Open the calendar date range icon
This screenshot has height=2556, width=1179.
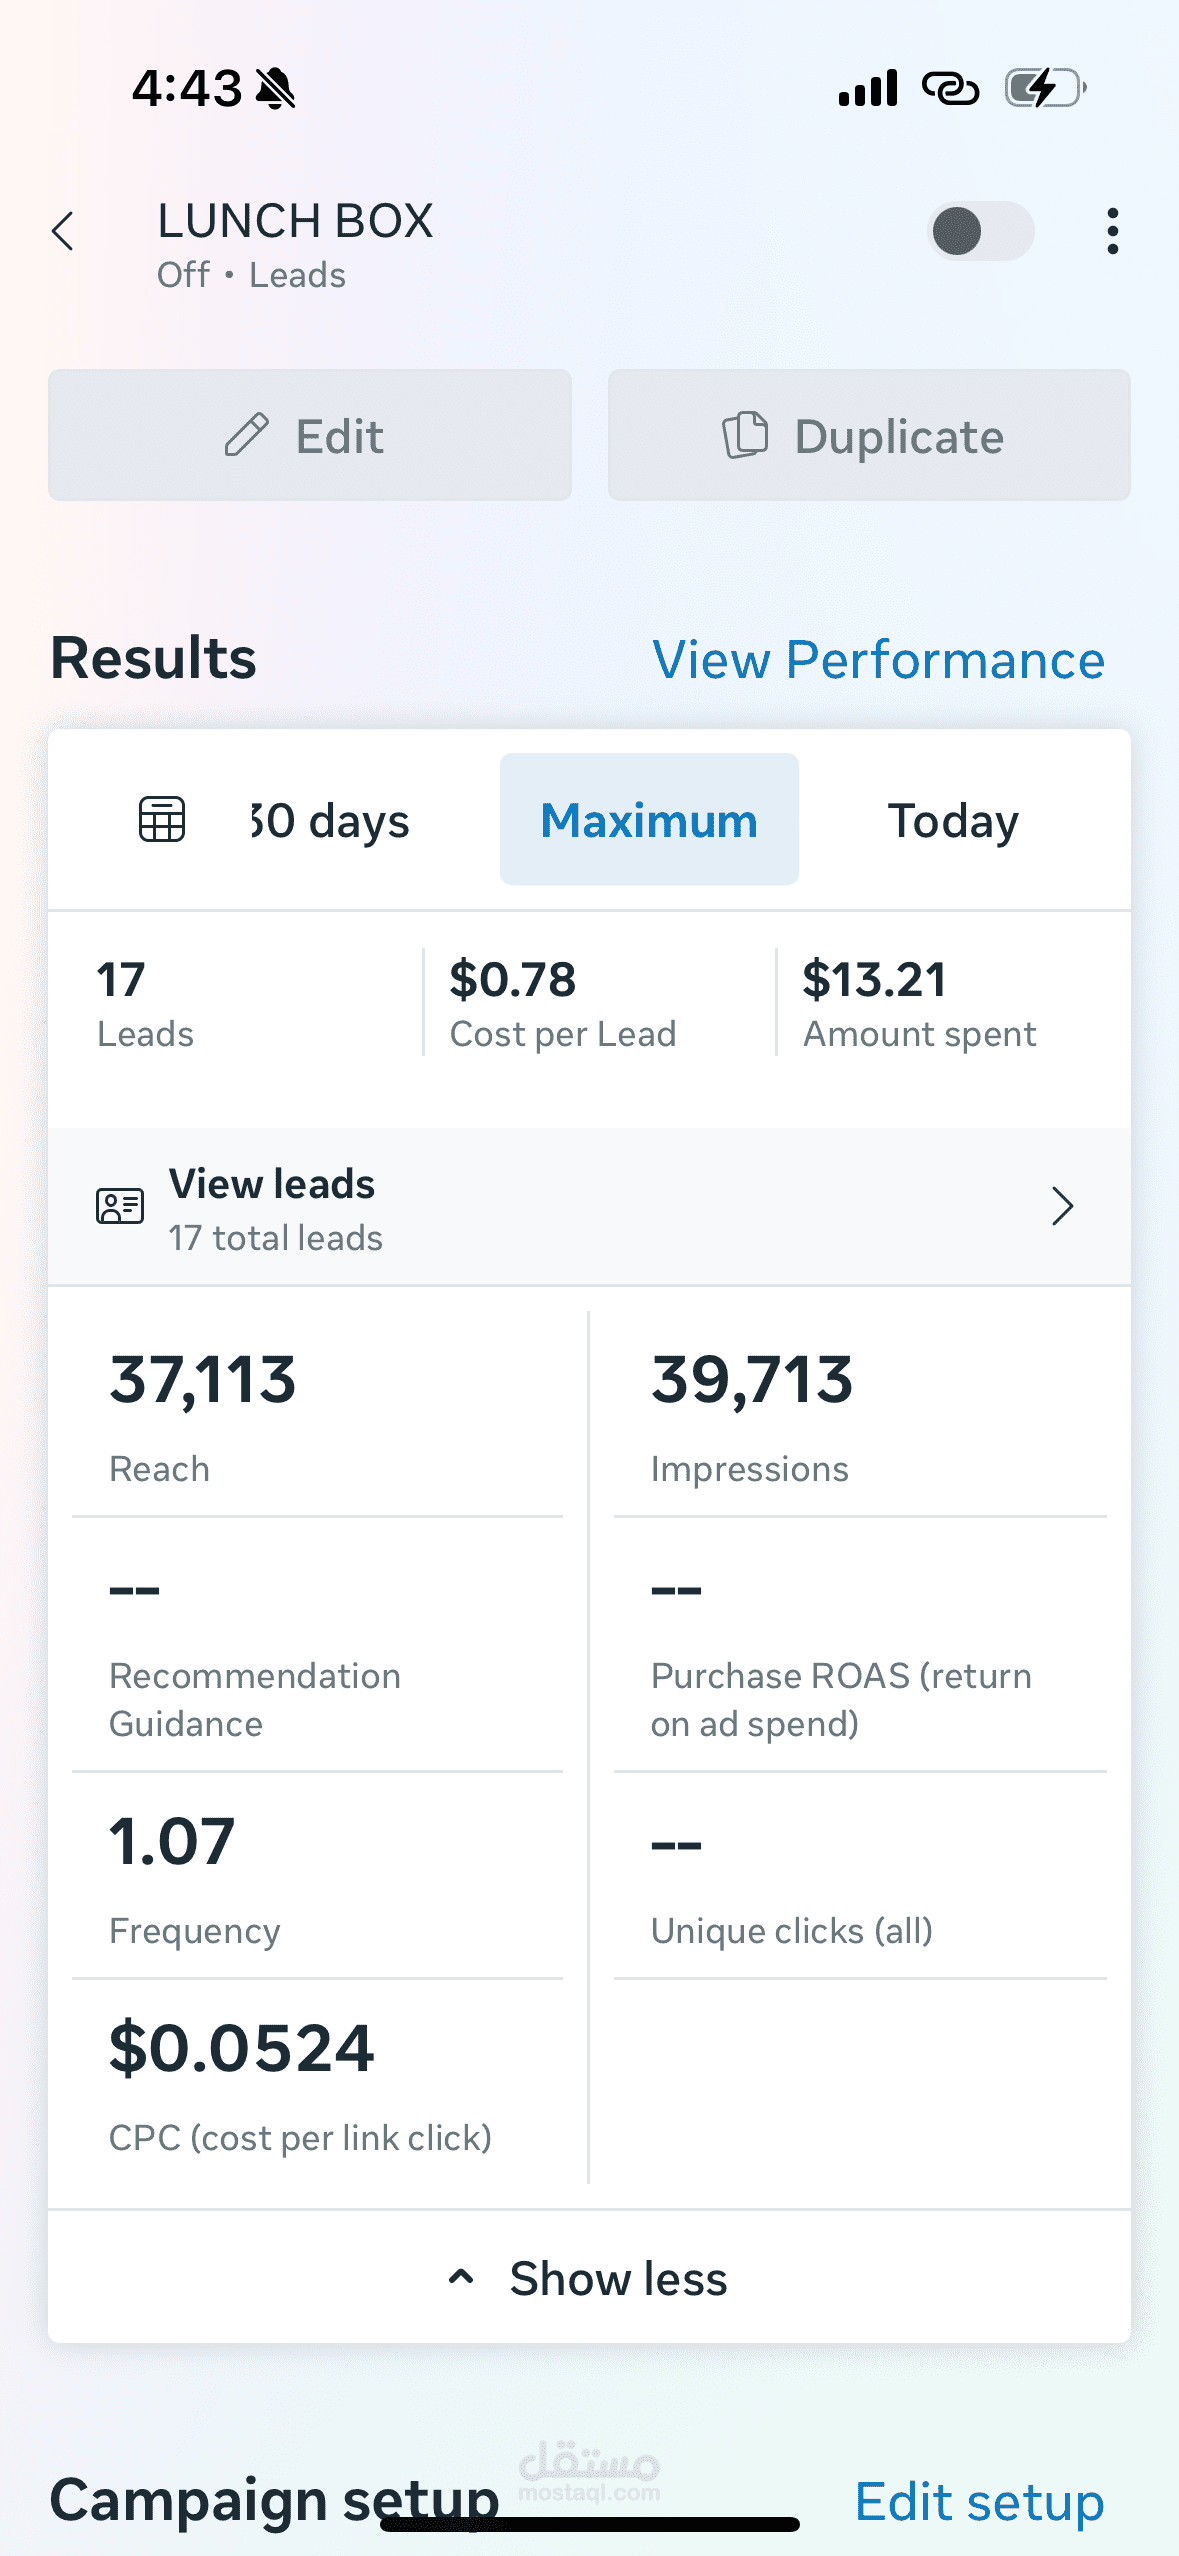pyautogui.click(x=162, y=820)
